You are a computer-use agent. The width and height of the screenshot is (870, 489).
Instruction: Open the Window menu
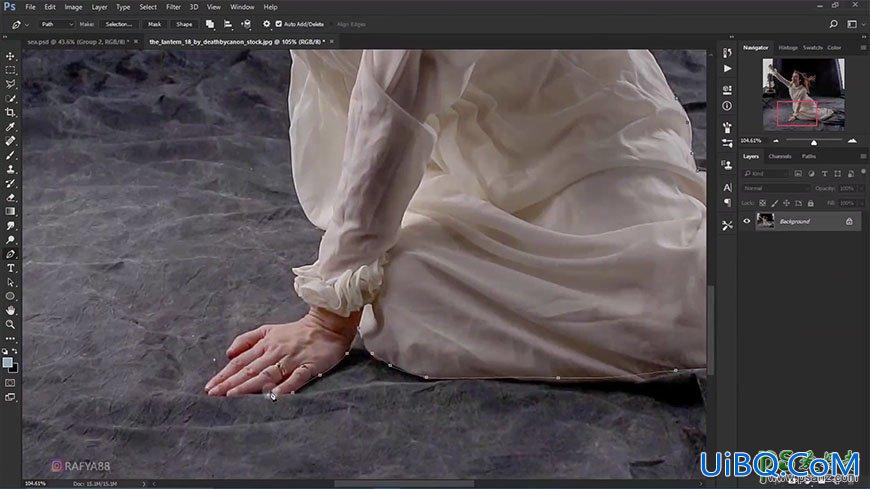242,7
